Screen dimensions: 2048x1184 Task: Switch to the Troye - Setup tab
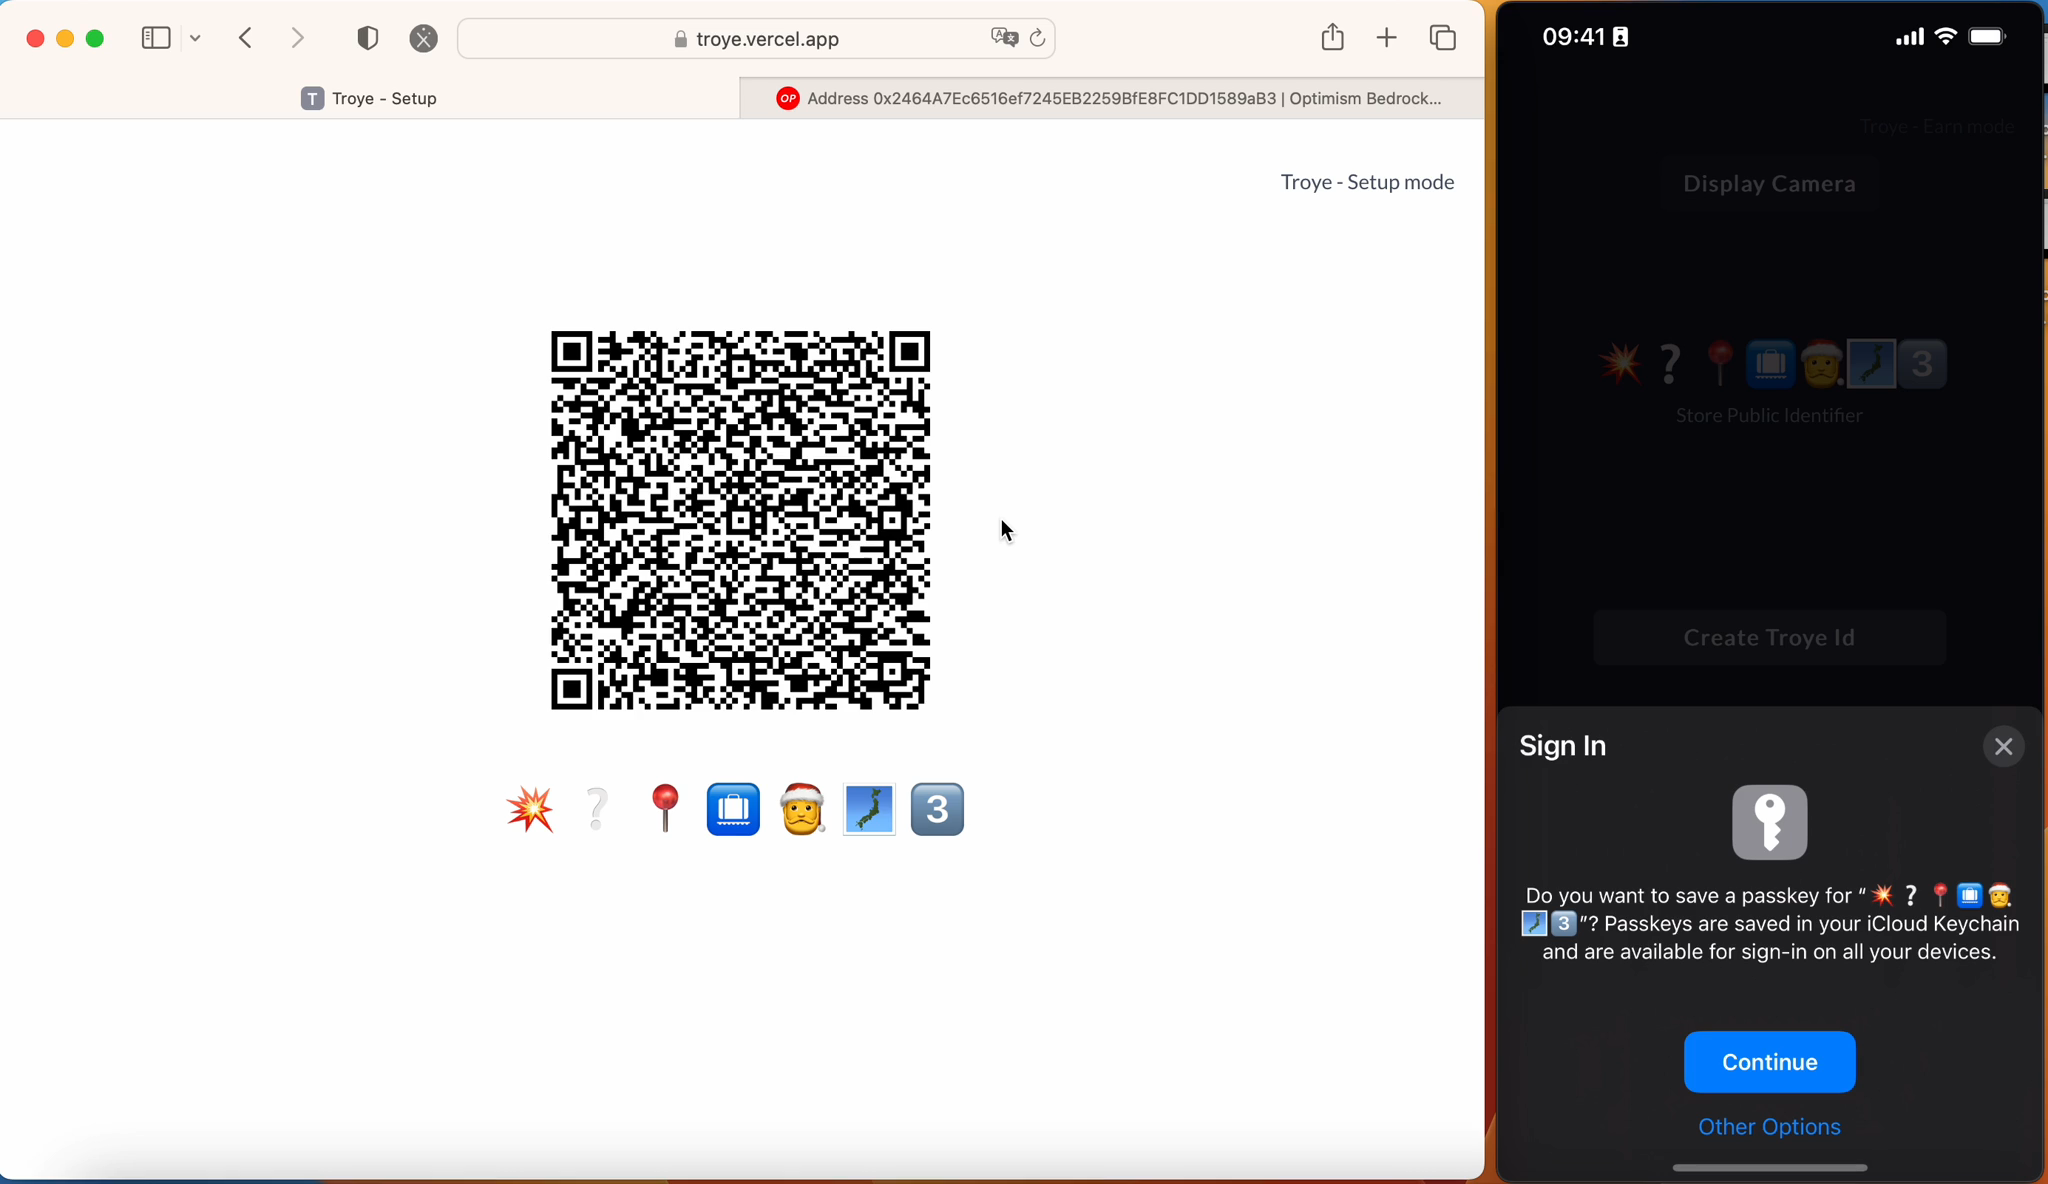click(370, 98)
